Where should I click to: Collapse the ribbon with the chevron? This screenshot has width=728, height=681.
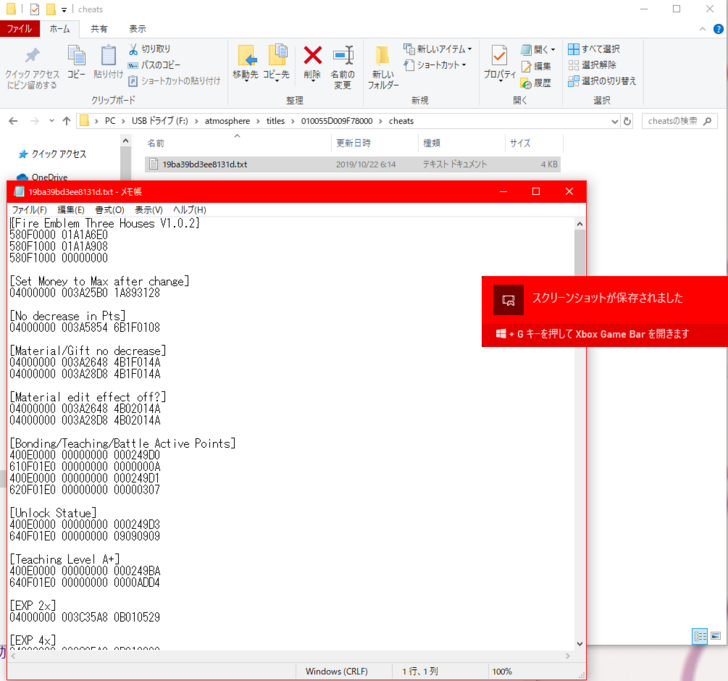(x=702, y=29)
